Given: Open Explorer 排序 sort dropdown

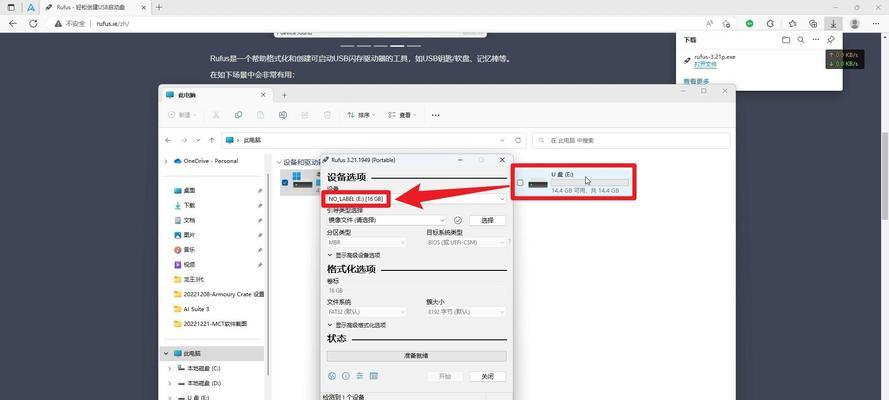Looking at the screenshot, I should click(x=361, y=115).
